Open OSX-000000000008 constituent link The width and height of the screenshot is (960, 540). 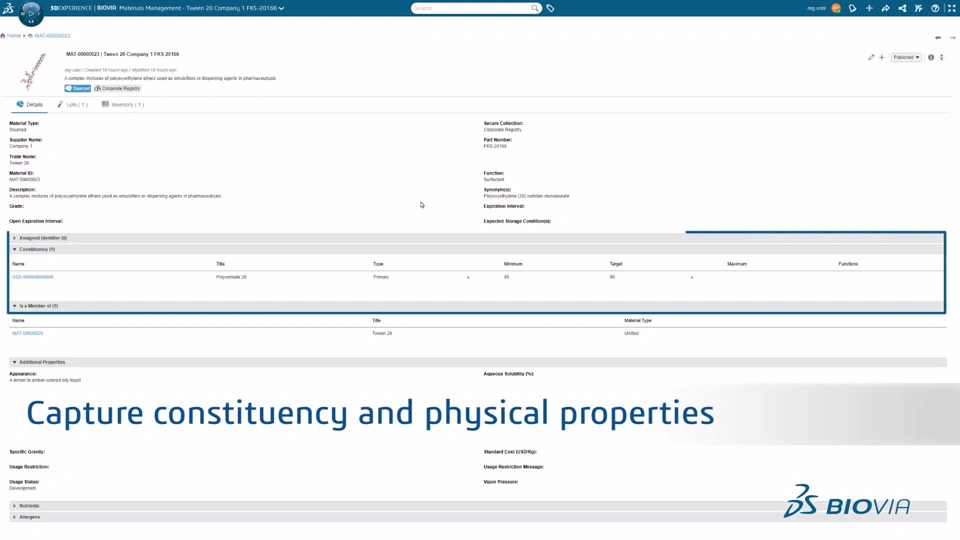(32, 277)
